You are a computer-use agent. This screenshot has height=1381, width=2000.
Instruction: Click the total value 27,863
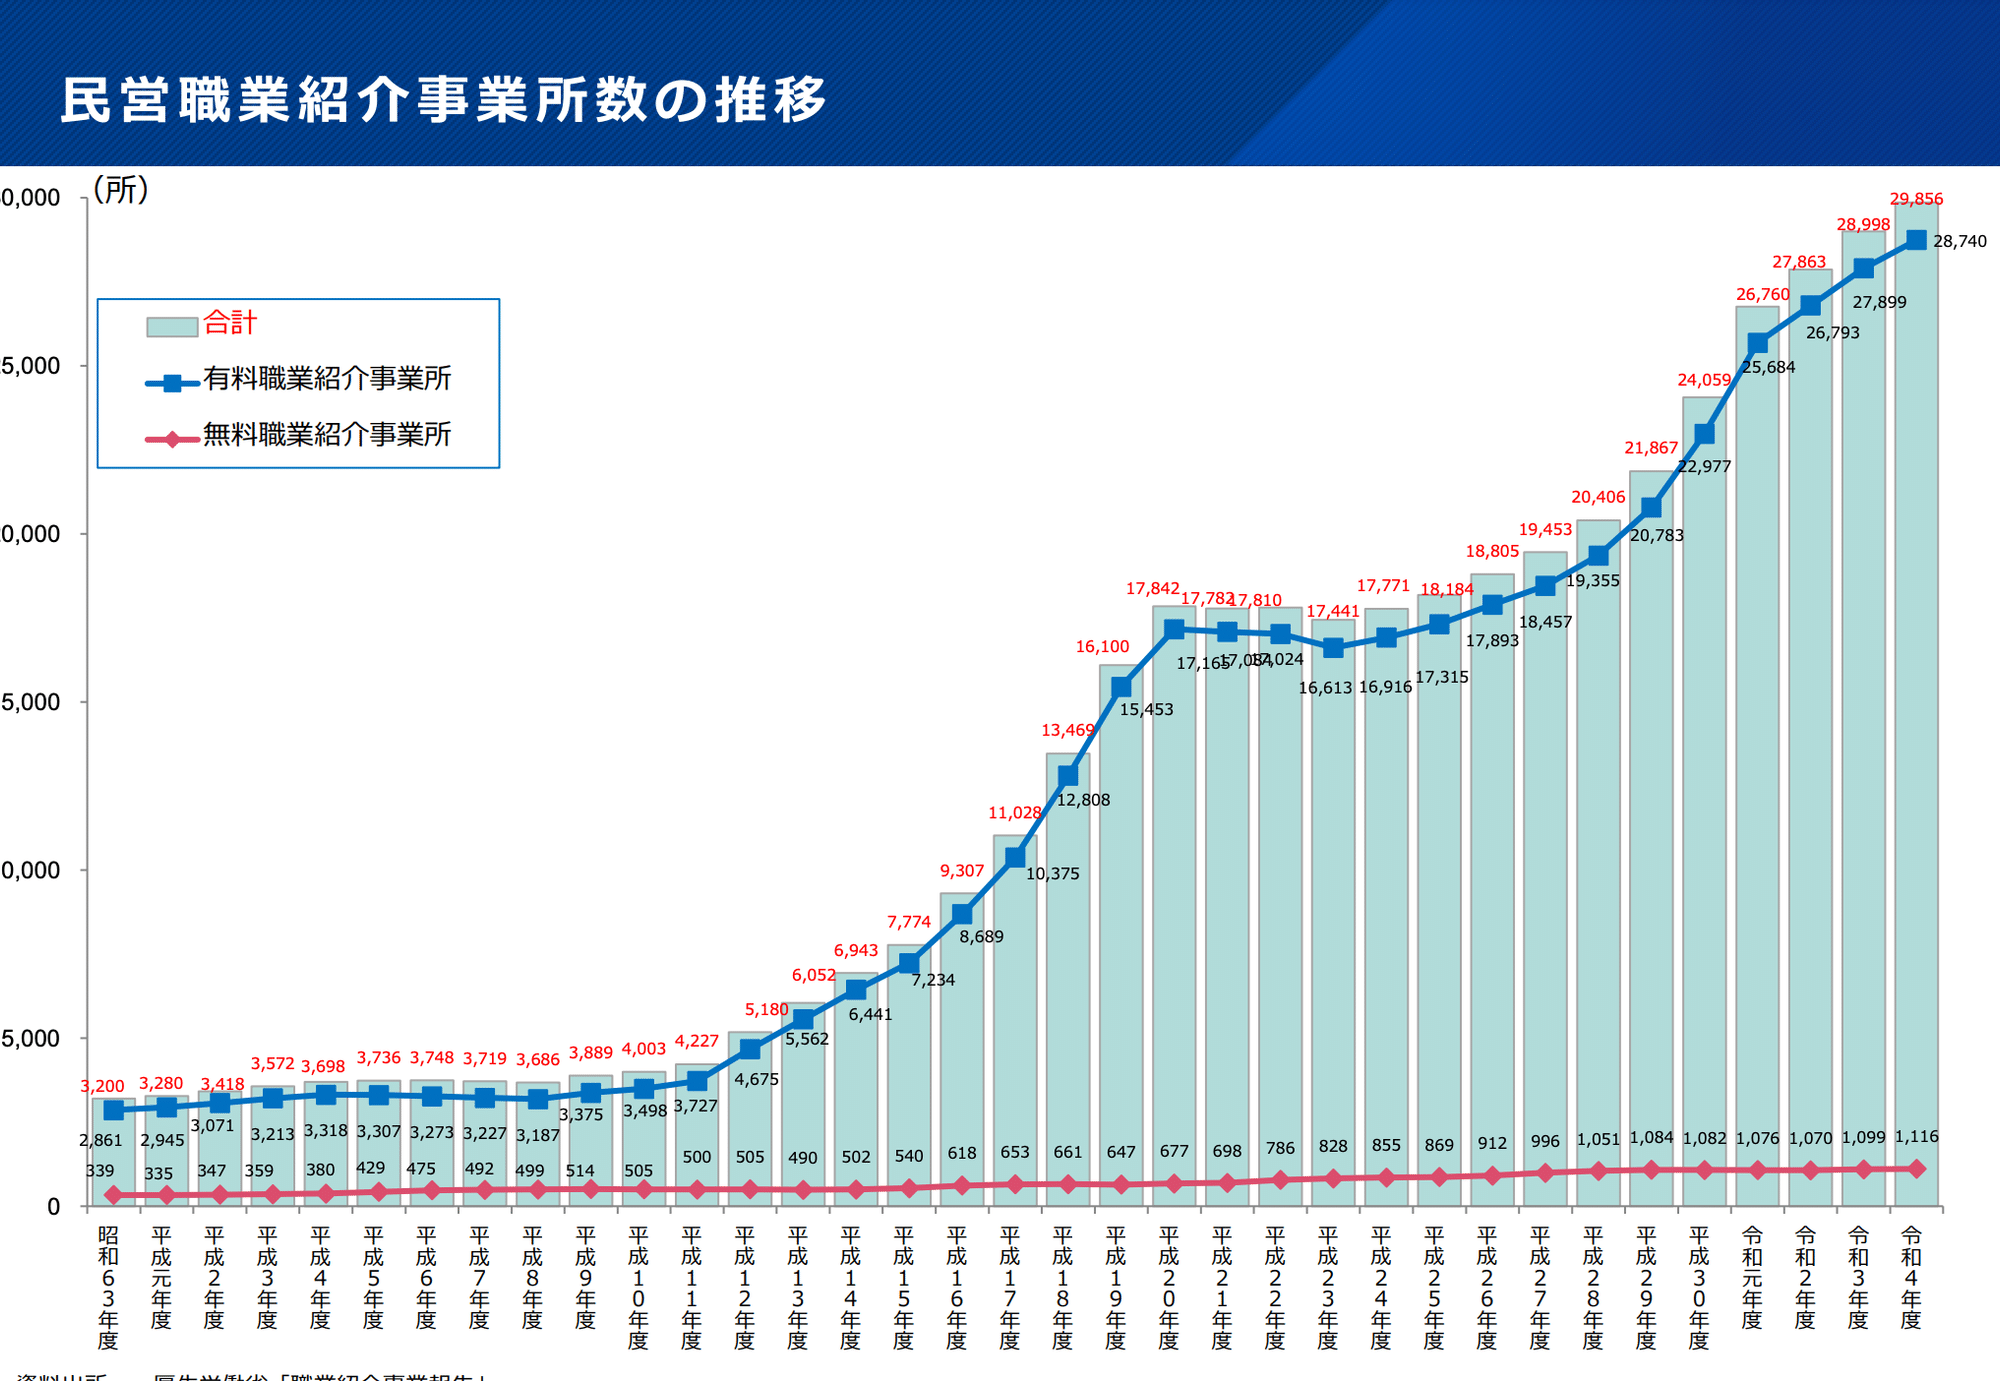[1799, 262]
